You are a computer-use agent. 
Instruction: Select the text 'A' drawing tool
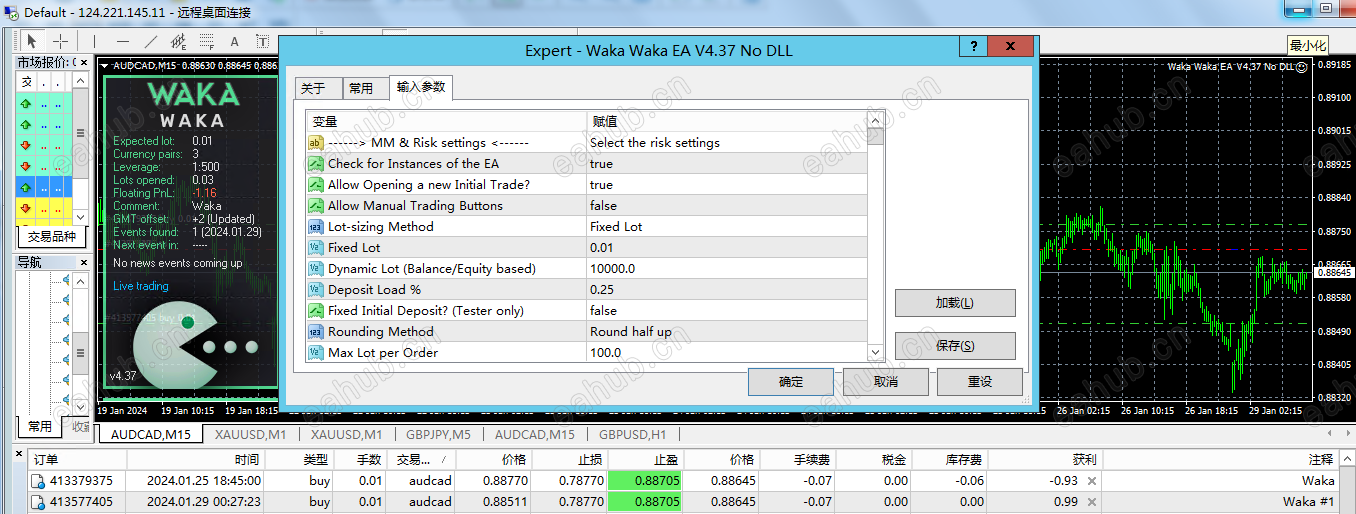[235, 41]
